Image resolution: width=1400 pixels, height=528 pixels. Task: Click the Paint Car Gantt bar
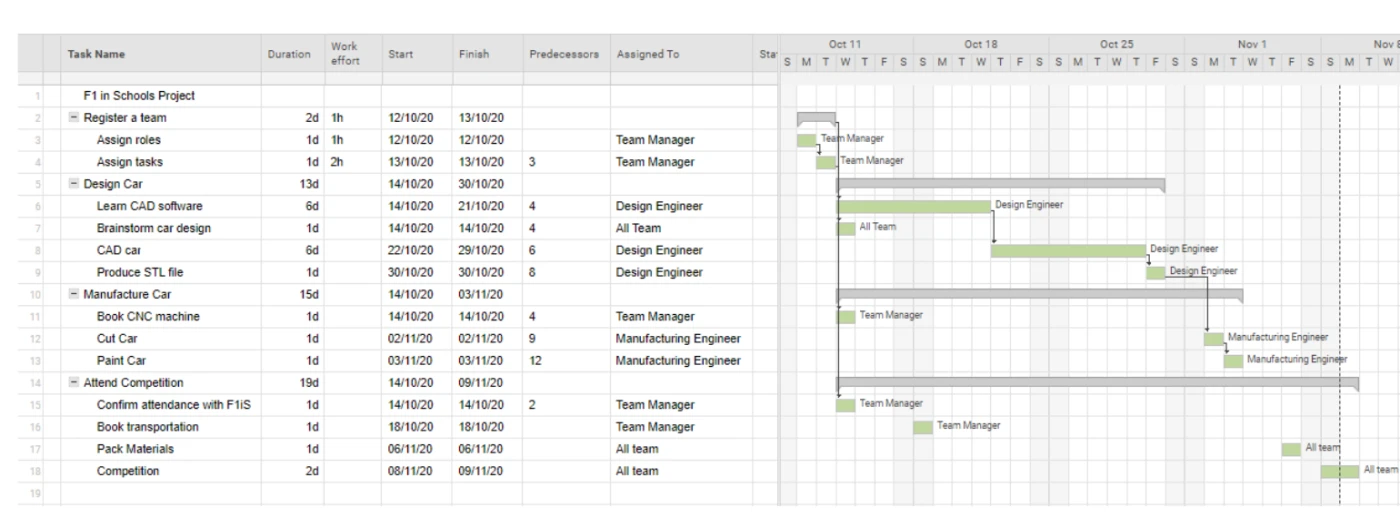click(x=1233, y=360)
